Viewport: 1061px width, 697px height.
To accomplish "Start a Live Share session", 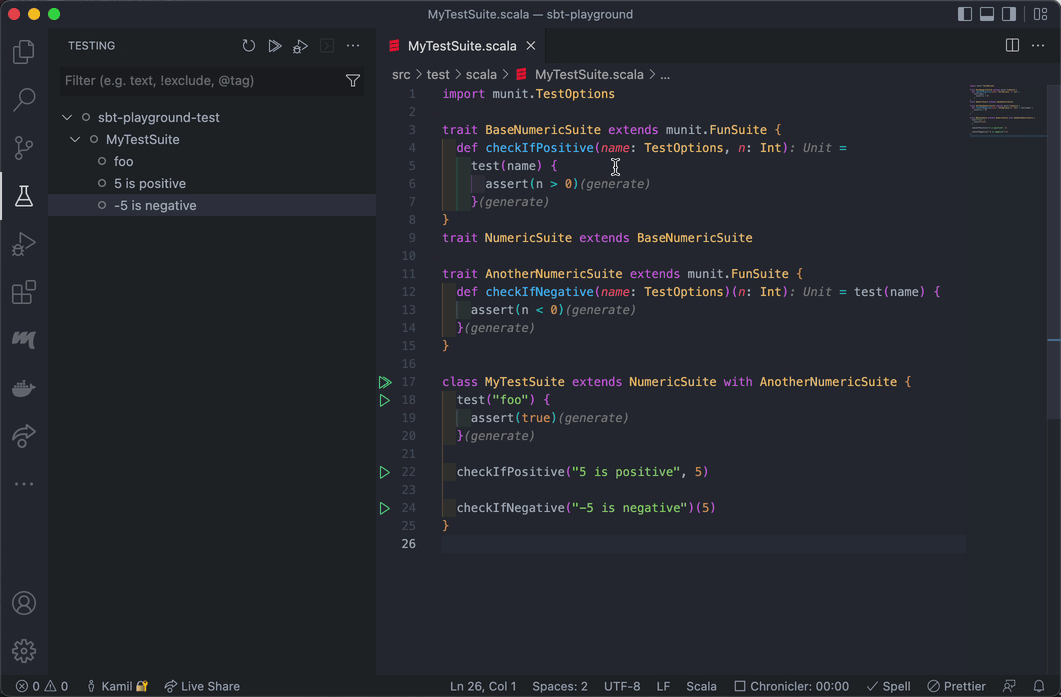I will point(202,686).
